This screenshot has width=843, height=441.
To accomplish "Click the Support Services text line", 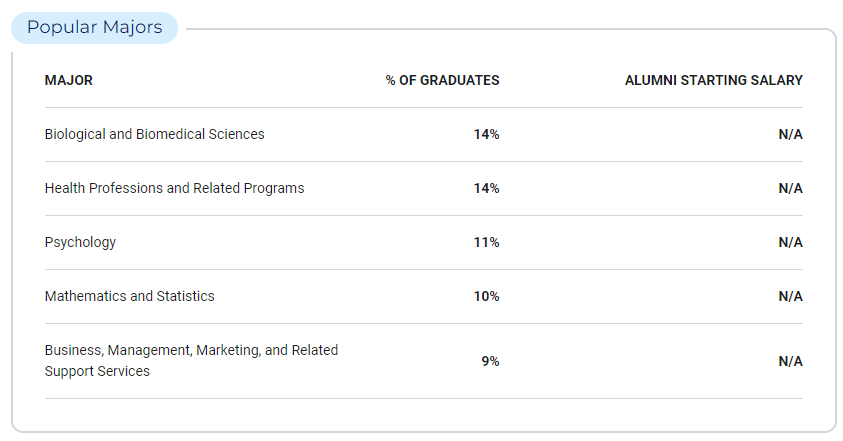I will point(97,371).
